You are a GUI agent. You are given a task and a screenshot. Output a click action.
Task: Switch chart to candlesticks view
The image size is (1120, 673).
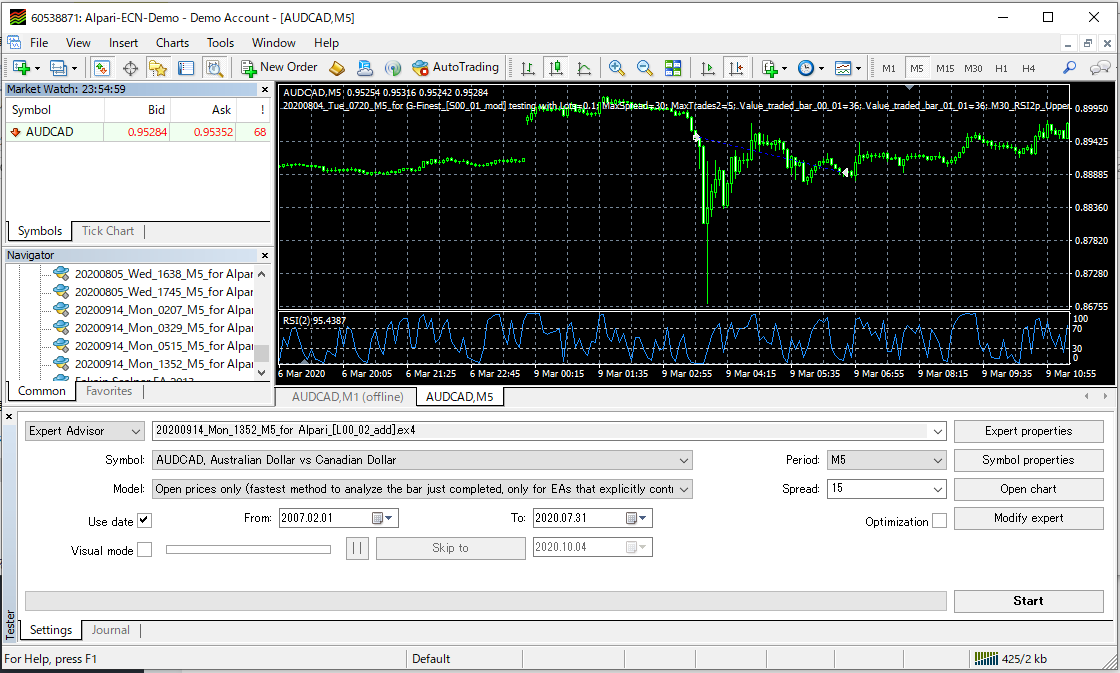(x=556, y=68)
